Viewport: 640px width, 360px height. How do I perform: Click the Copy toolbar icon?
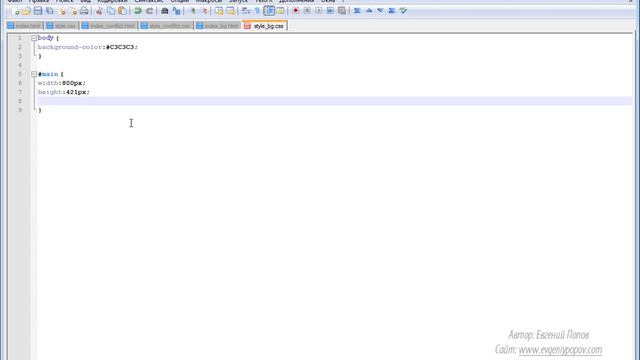pyautogui.click(x=111, y=11)
